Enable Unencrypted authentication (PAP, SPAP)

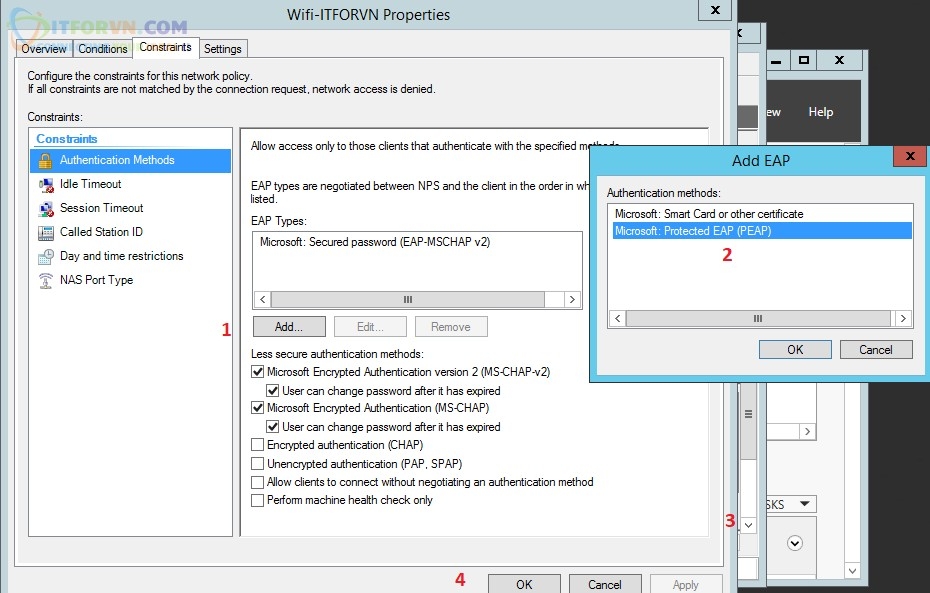coord(258,464)
